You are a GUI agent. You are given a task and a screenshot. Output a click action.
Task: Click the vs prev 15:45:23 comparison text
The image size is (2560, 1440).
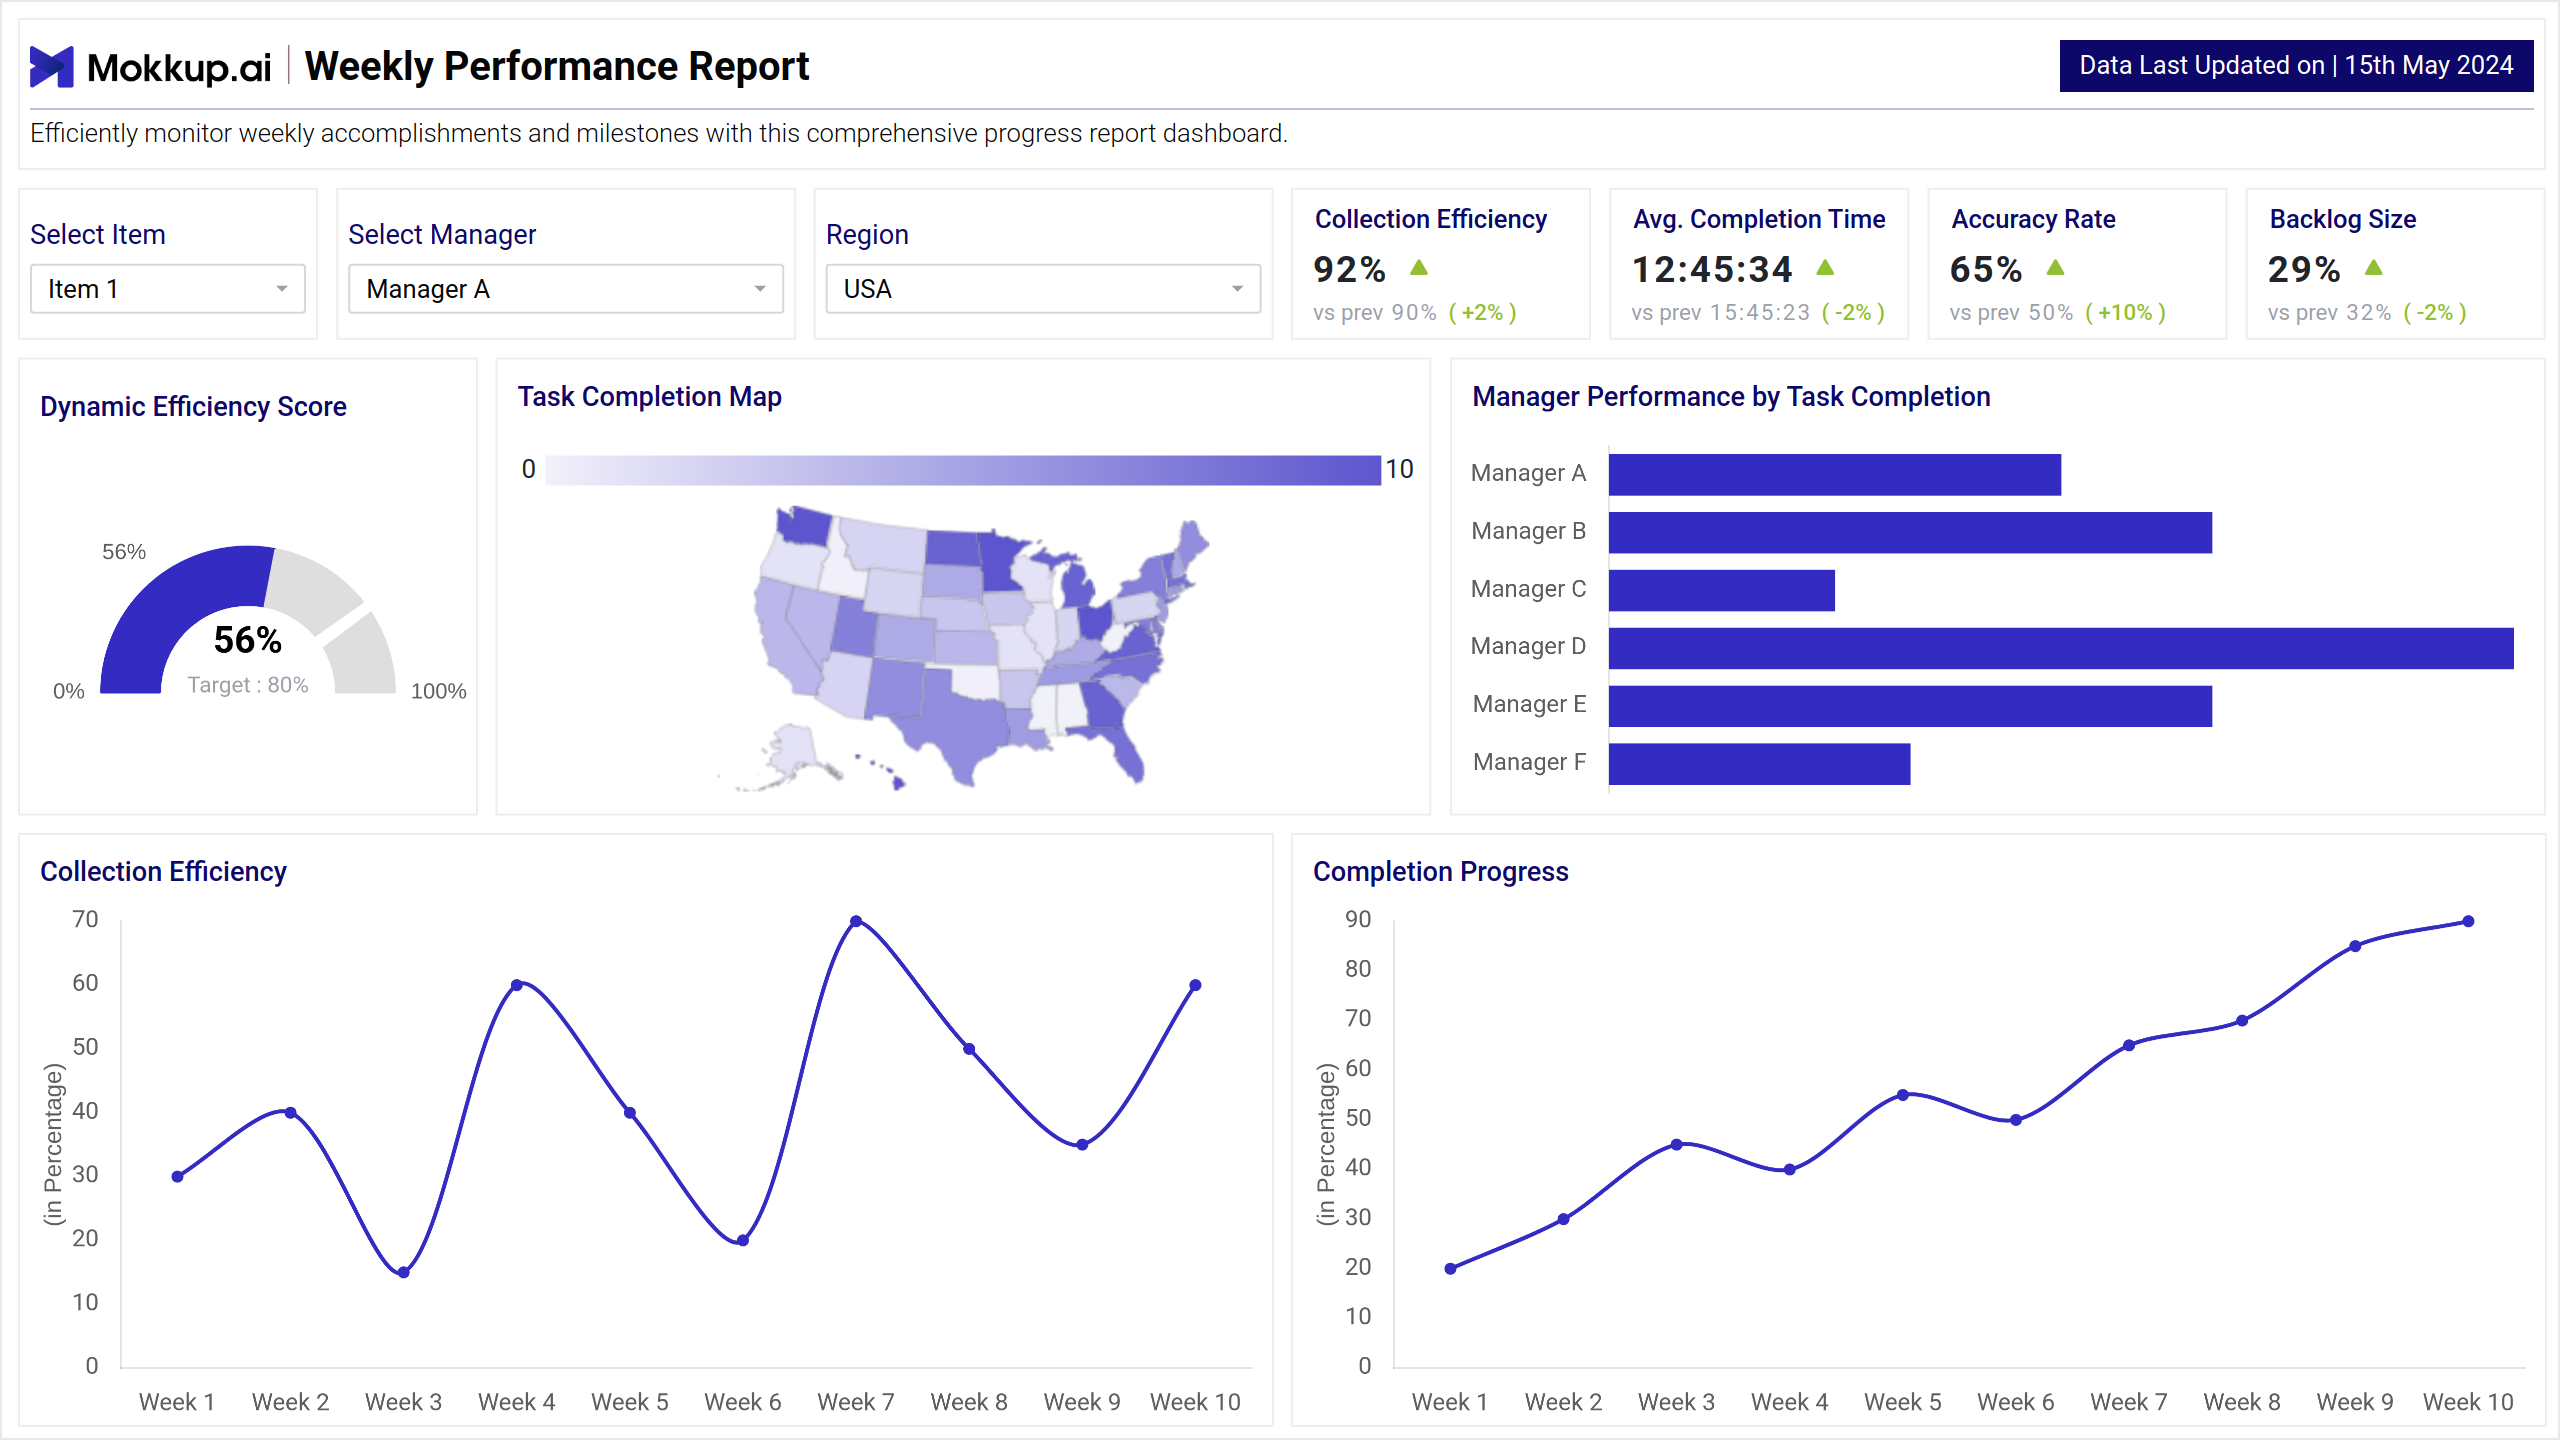tap(1720, 313)
